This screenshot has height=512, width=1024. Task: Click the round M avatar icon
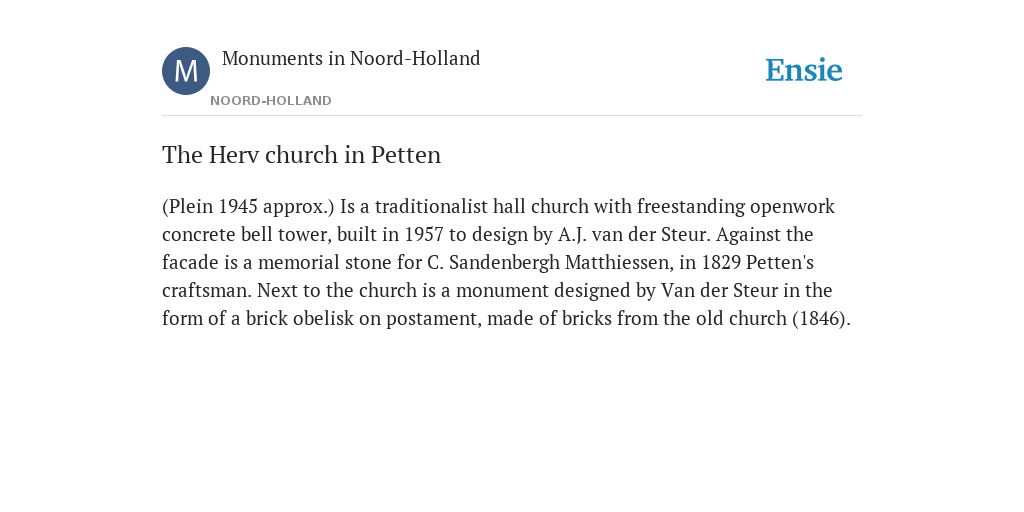(x=186, y=71)
